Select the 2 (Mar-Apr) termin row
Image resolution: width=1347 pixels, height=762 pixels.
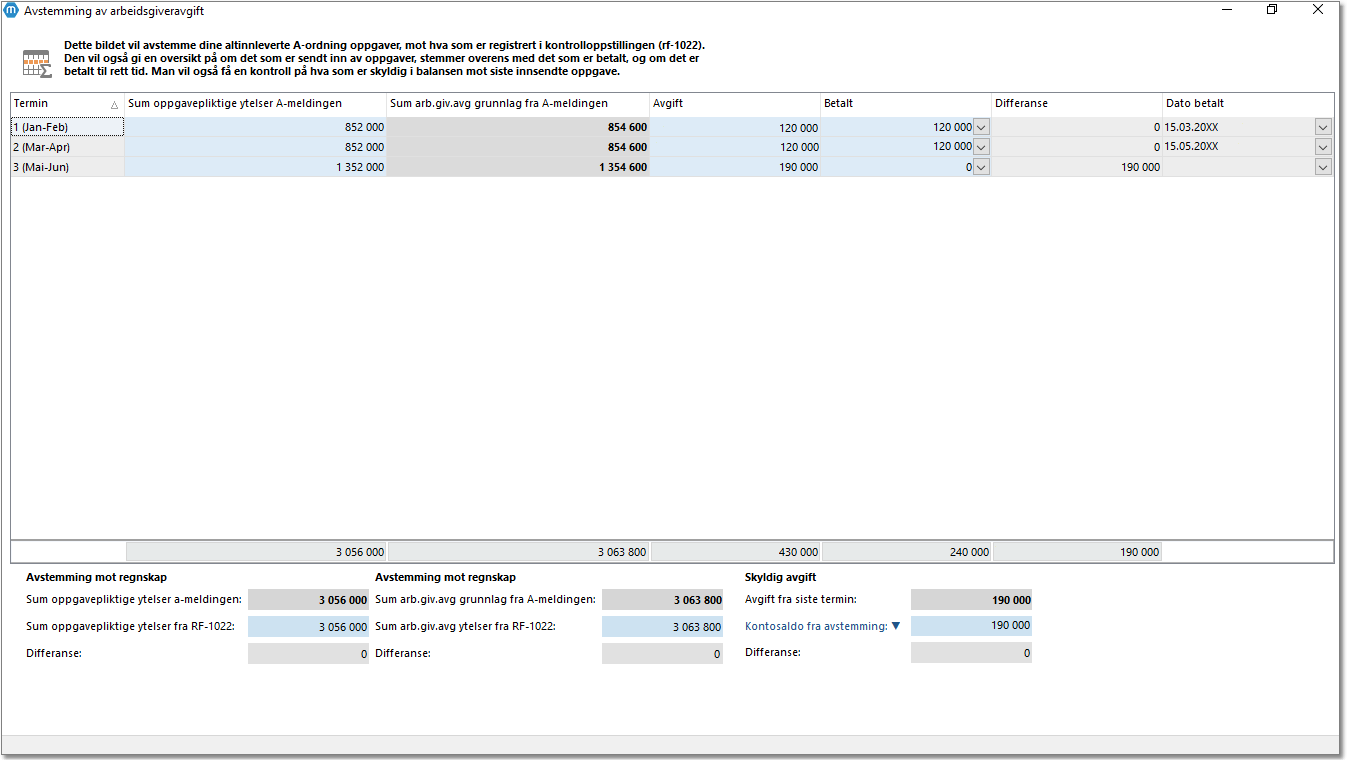[x=67, y=147]
